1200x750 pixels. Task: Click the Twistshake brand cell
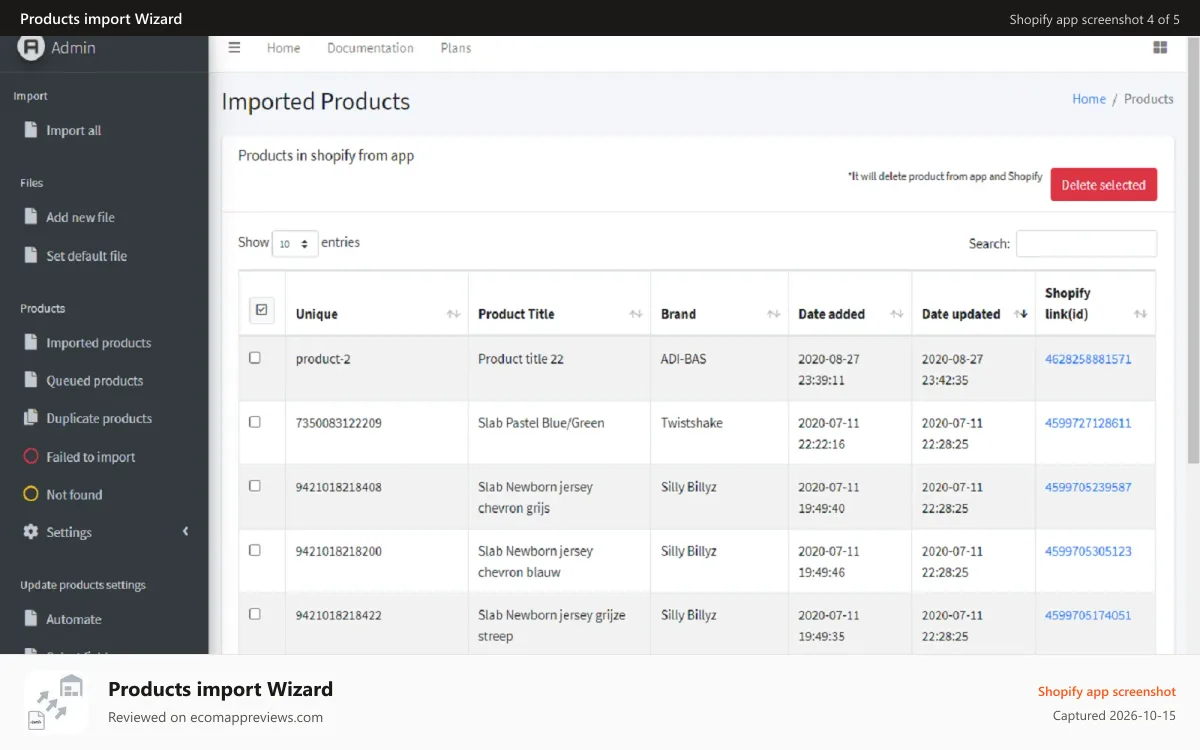pos(691,423)
